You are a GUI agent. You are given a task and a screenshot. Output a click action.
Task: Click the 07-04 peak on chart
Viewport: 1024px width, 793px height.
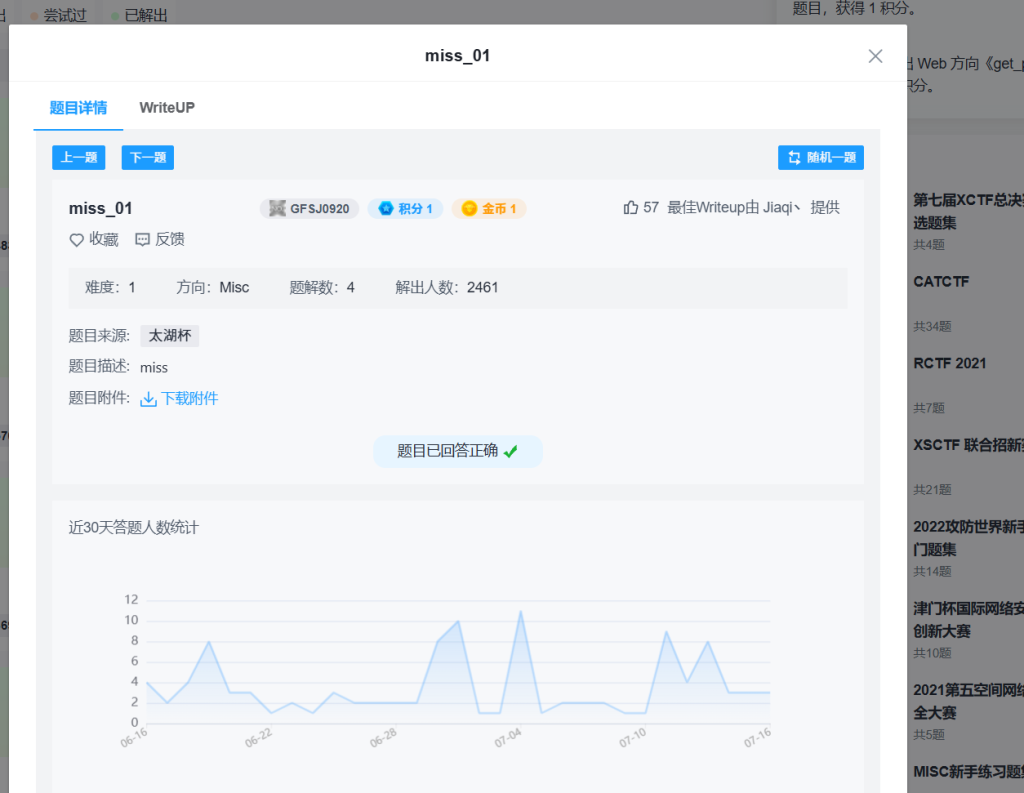point(520,611)
